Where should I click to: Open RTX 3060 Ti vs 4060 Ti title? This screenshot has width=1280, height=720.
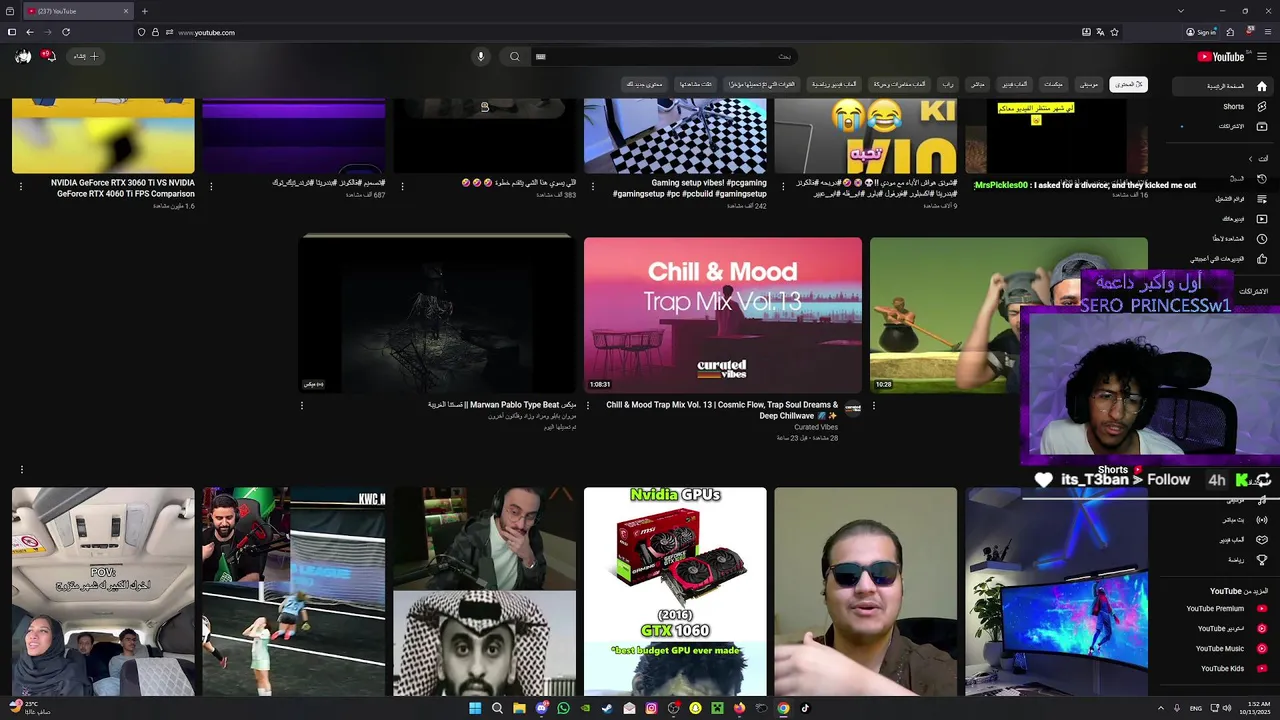tap(123, 189)
